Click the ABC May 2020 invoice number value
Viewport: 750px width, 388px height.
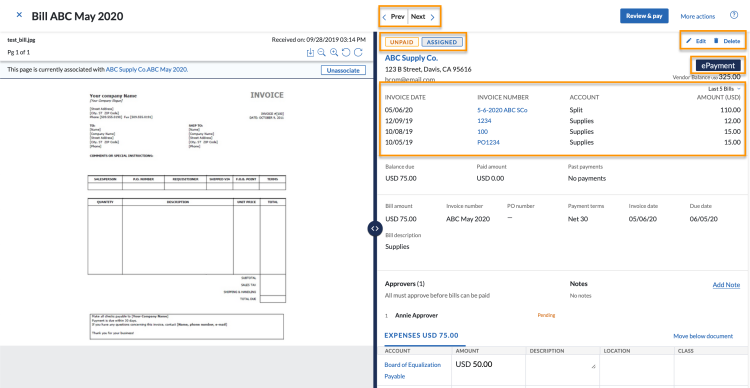(x=468, y=219)
